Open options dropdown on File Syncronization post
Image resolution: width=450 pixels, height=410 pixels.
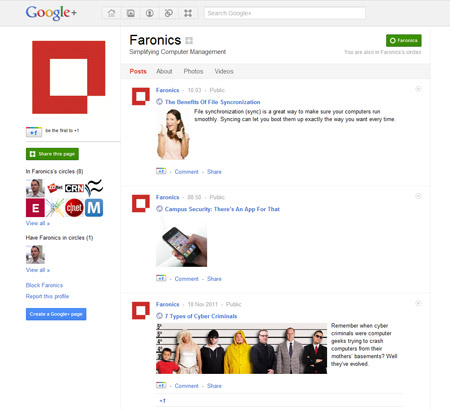(418, 89)
